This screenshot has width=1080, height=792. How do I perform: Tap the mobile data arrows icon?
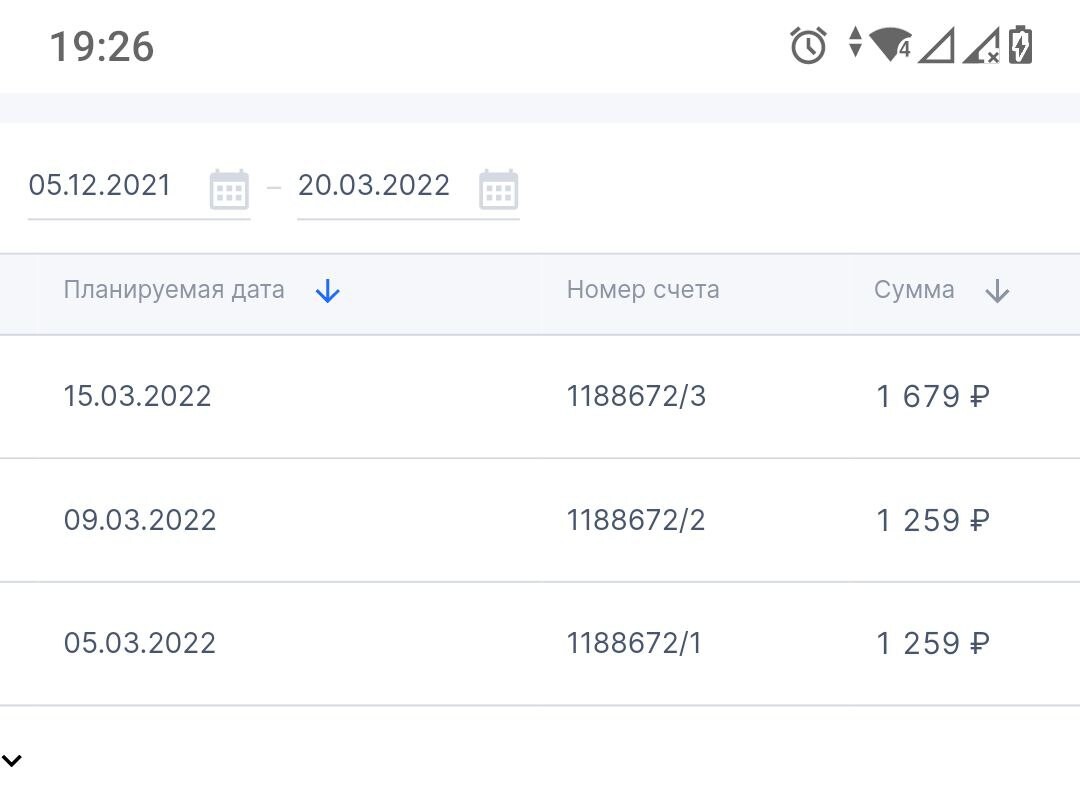(x=854, y=43)
